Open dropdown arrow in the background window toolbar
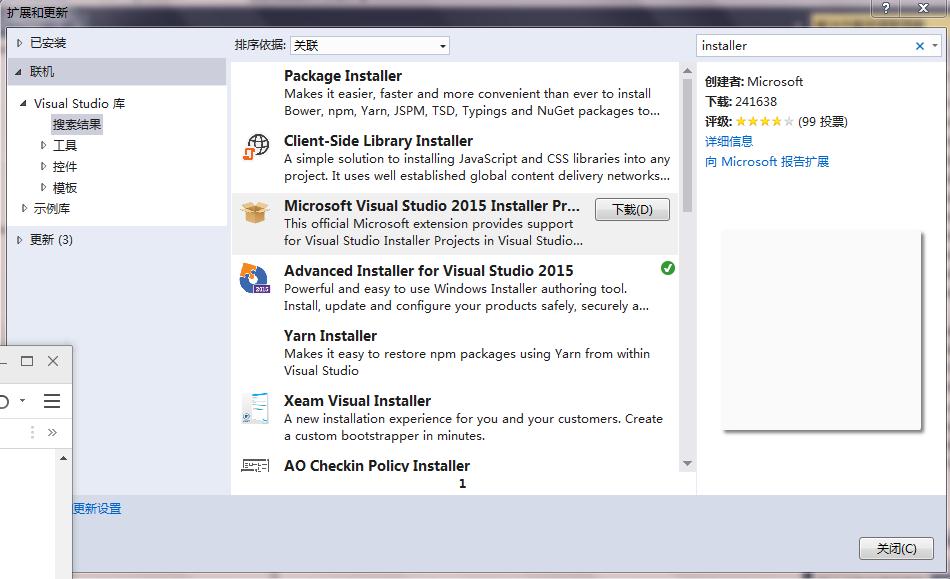The image size is (950, 579). pos(22,400)
